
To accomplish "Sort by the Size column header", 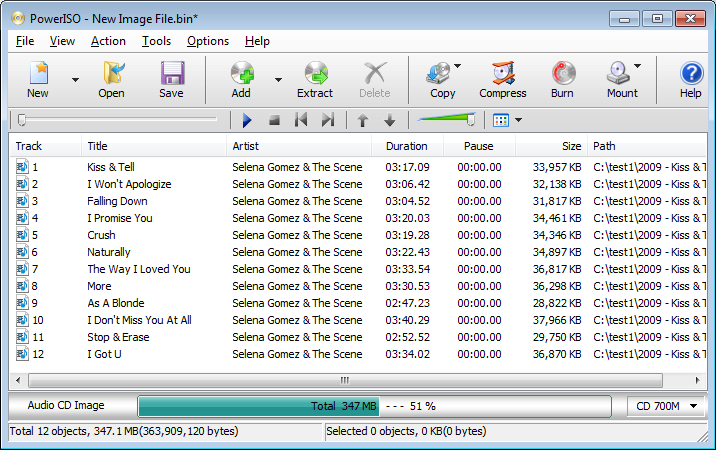I will [x=552, y=146].
